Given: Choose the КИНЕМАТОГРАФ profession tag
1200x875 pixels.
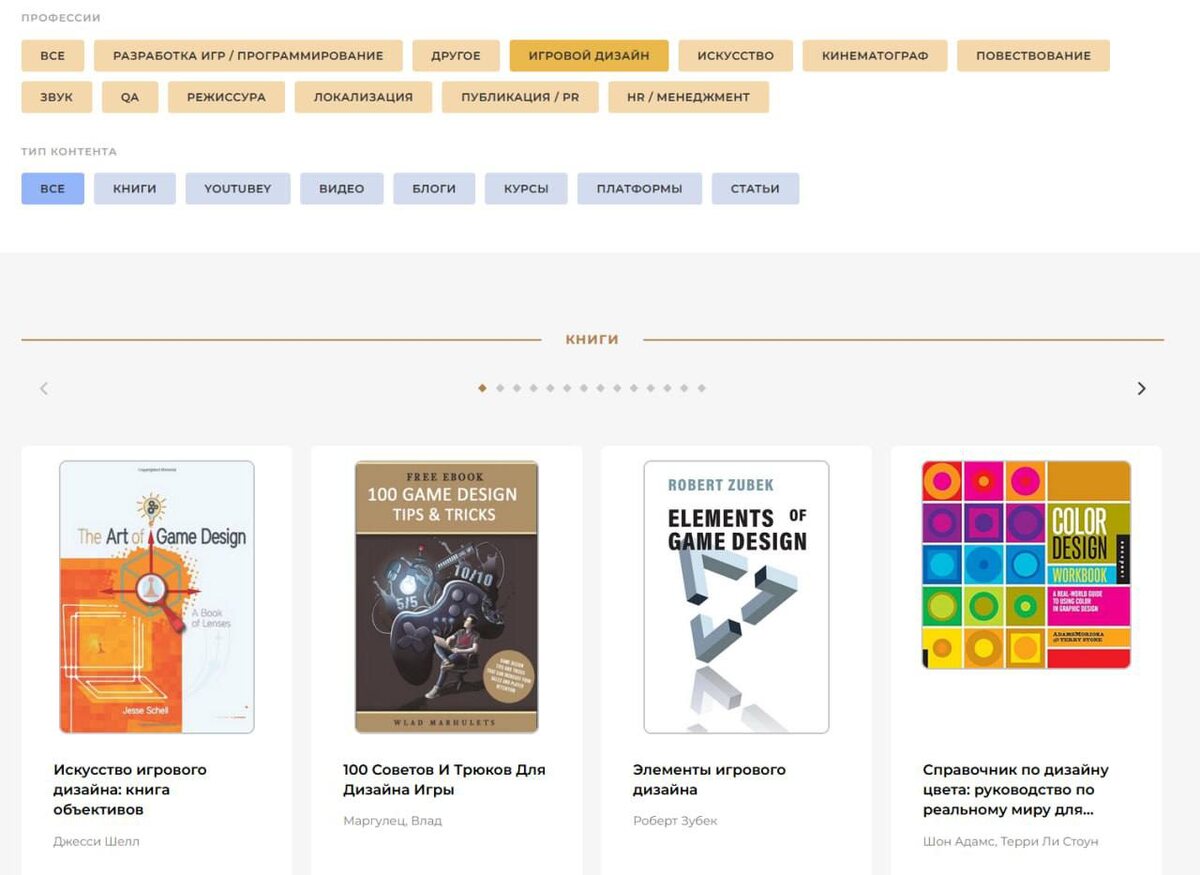Looking at the screenshot, I should 875,56.
